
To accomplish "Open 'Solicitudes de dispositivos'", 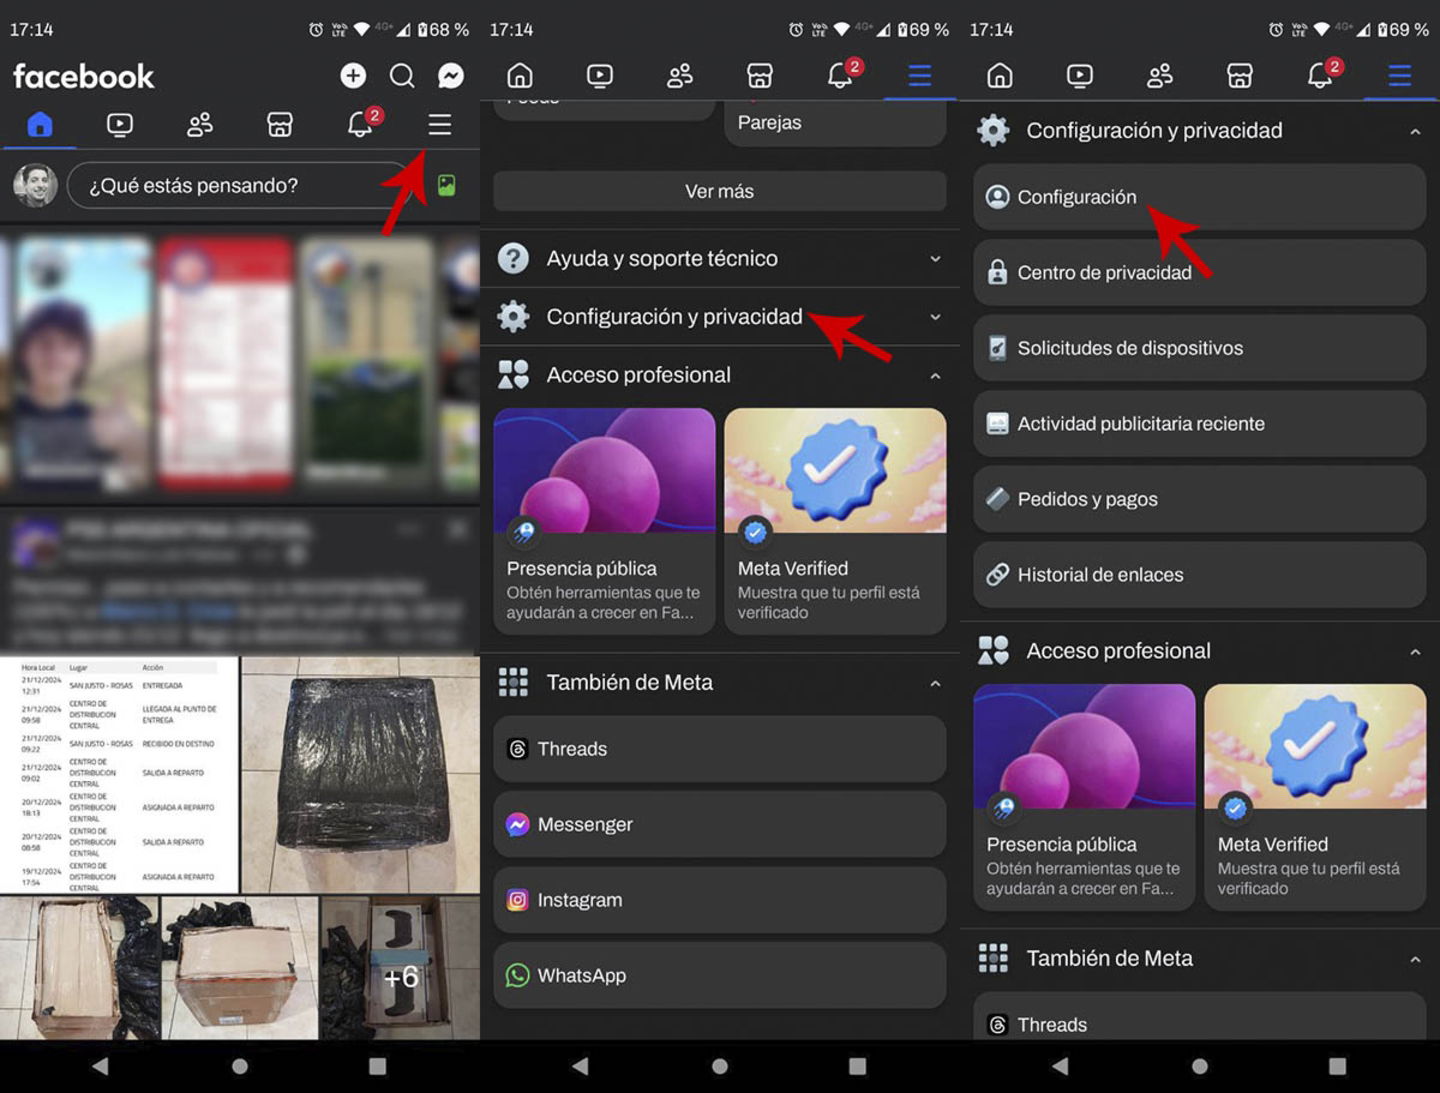I will click(x=1200, y=348).
